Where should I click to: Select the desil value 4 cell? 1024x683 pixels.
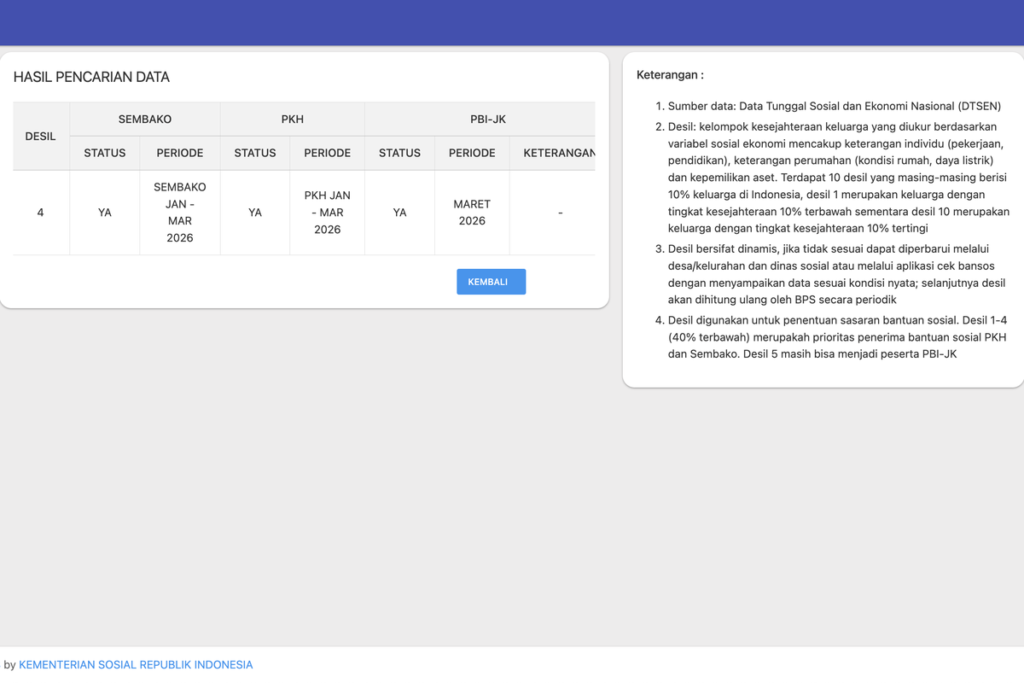[40, 212]
